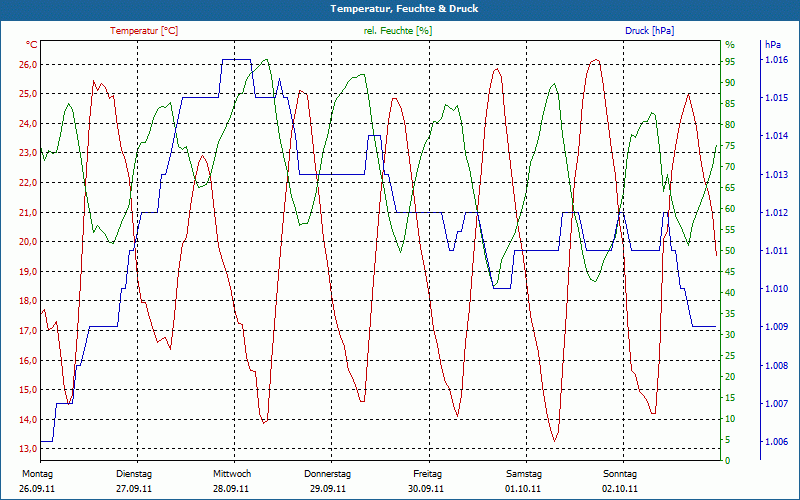Image resolution: width=800 pixels, height=500 pixels.
Task: Click the 24,0 temperature axis value
Action: 28,123
